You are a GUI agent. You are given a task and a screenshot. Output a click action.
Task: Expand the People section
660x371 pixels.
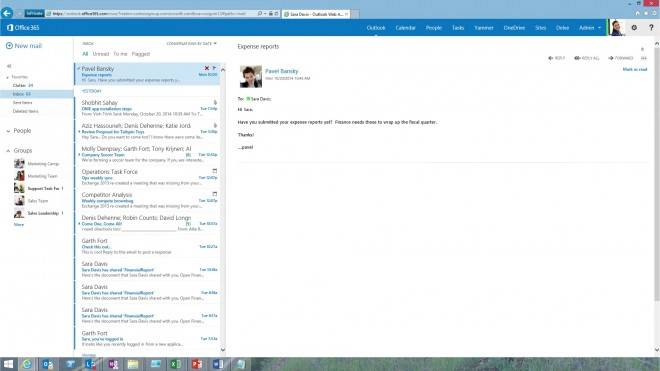[x=8, y=131]
